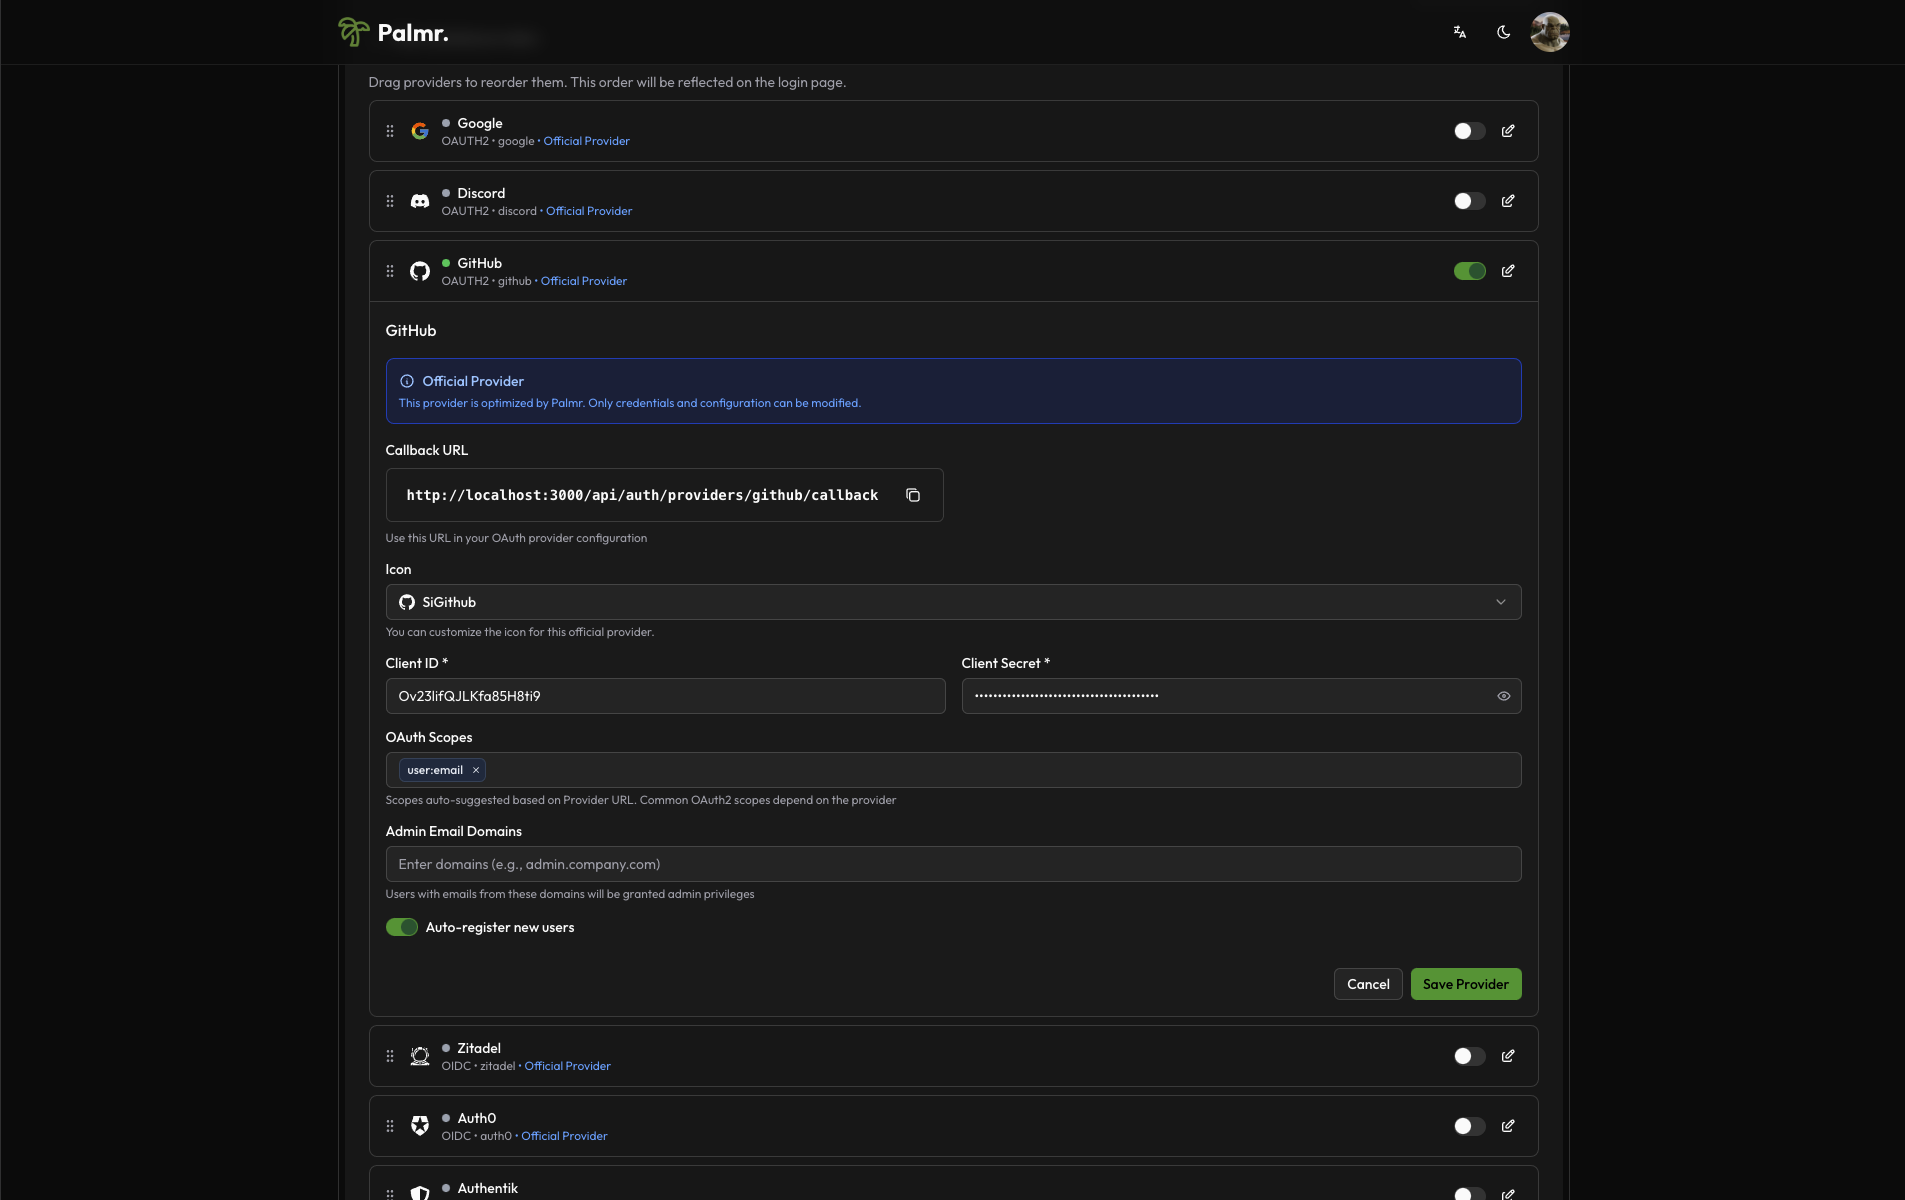Screen dimensions: 1905x1200
Task: Focus the Client ID input field
Action: 665,696
